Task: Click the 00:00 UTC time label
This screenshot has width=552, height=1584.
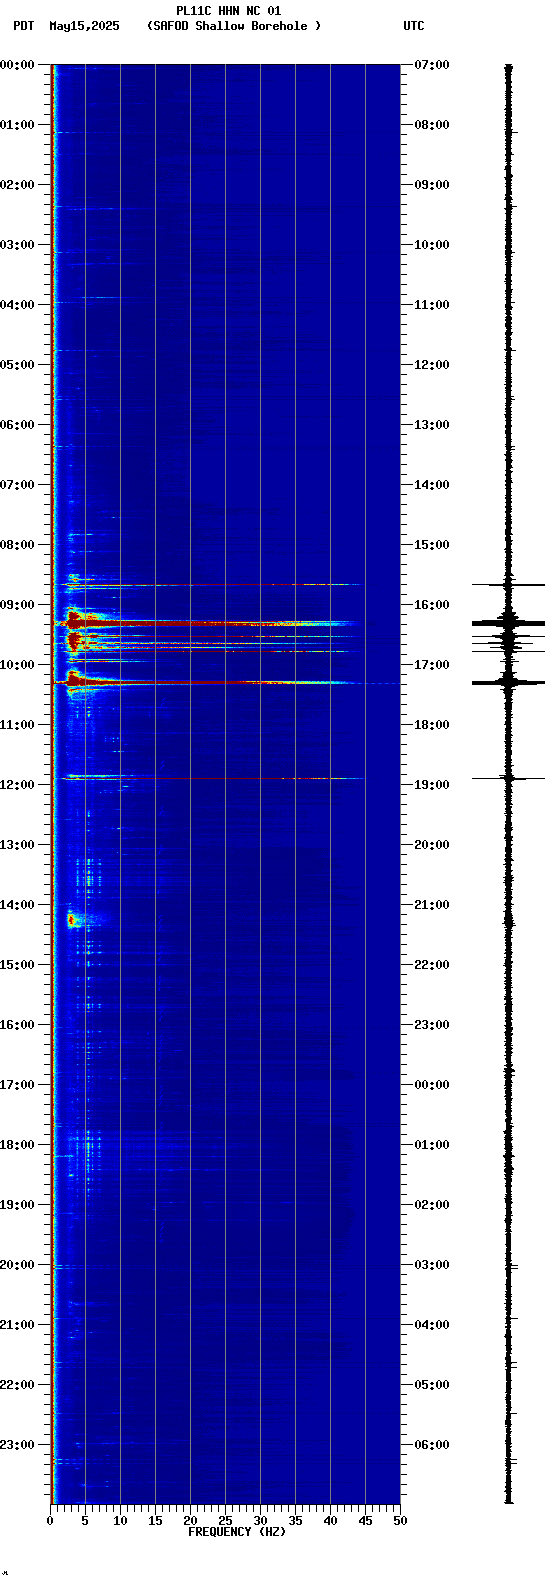Action: click(431, 1085)
